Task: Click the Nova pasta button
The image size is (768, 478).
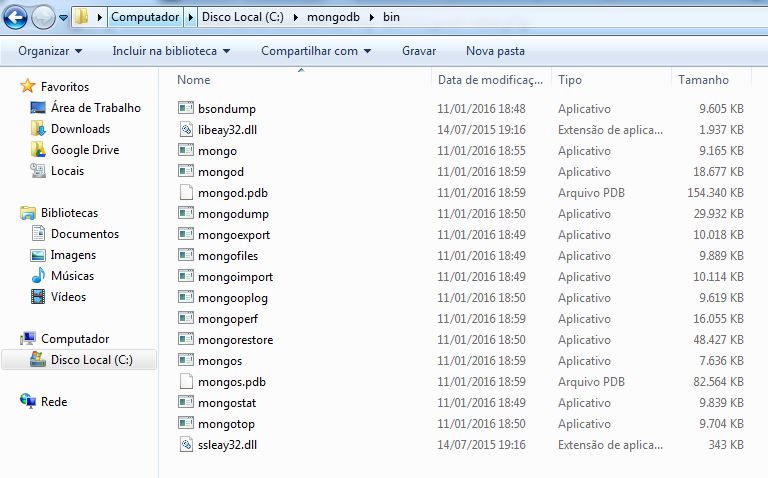Action: click(x=495, y=51)
